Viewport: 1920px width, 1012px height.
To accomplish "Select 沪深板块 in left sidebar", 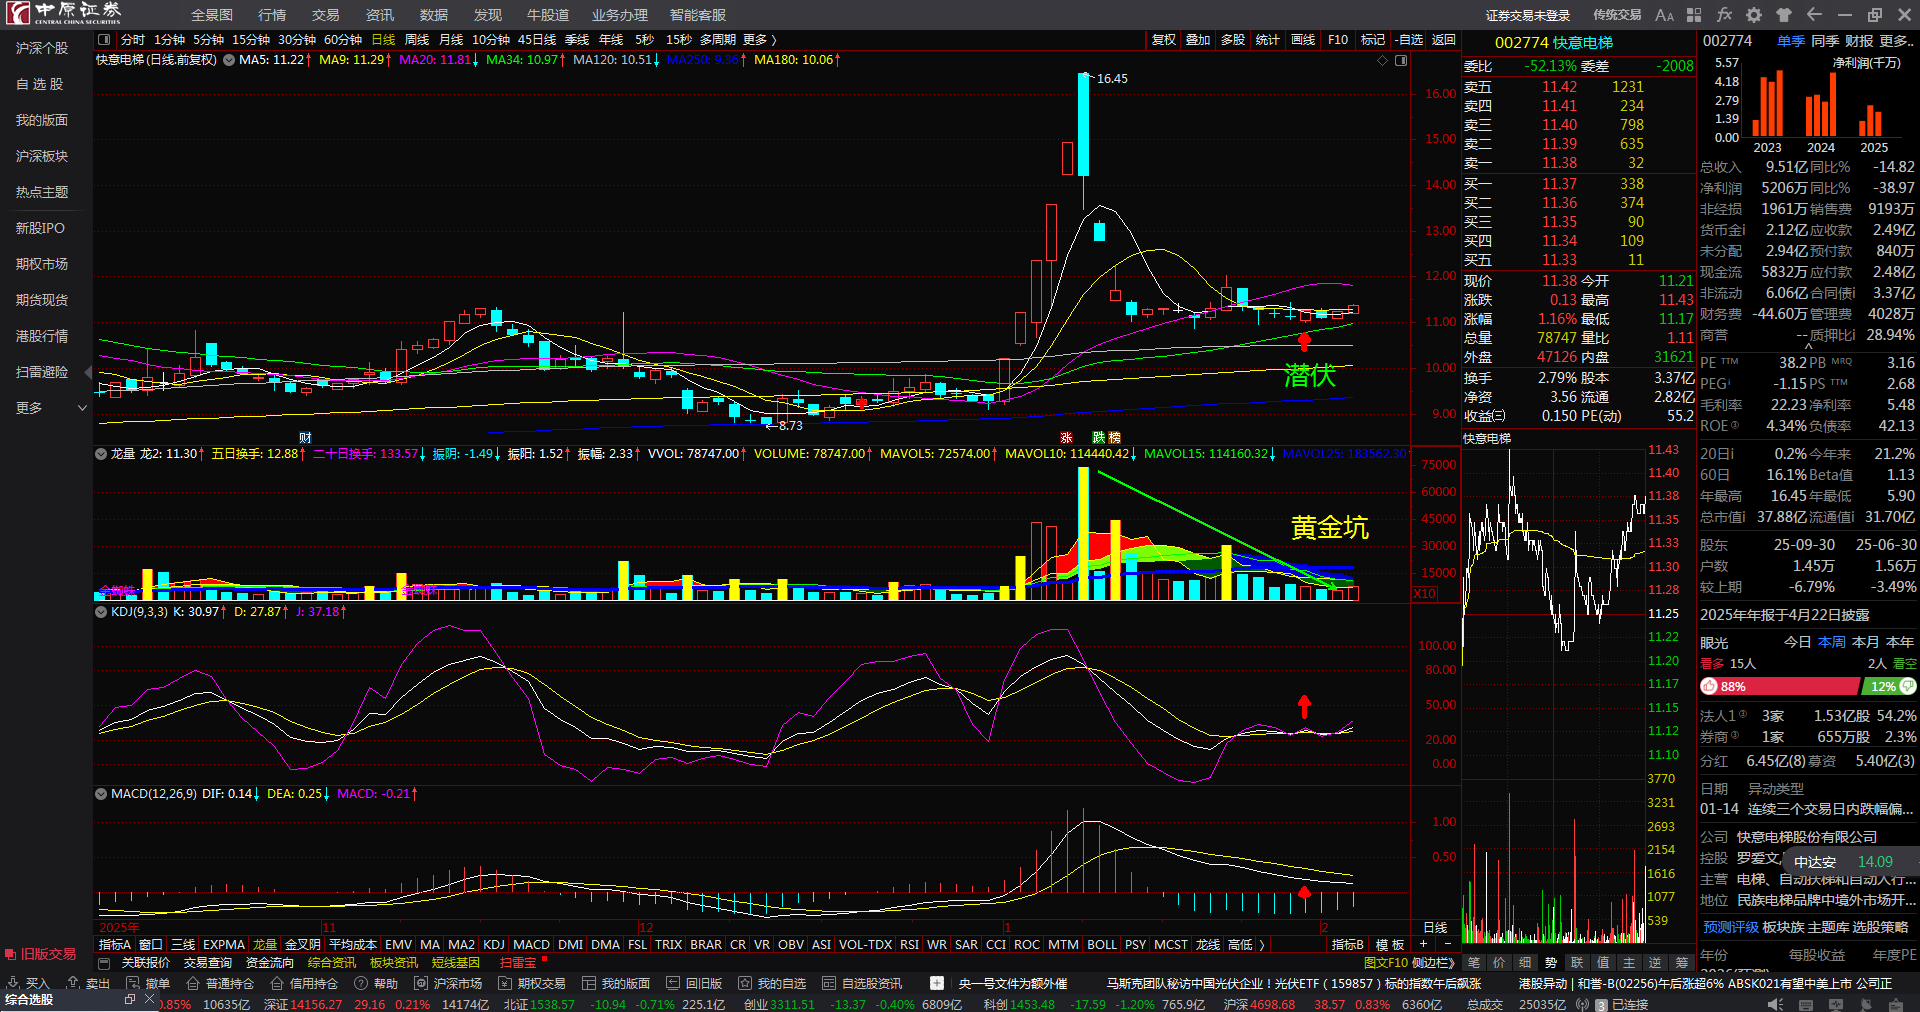I will click(x=42, y=156).
